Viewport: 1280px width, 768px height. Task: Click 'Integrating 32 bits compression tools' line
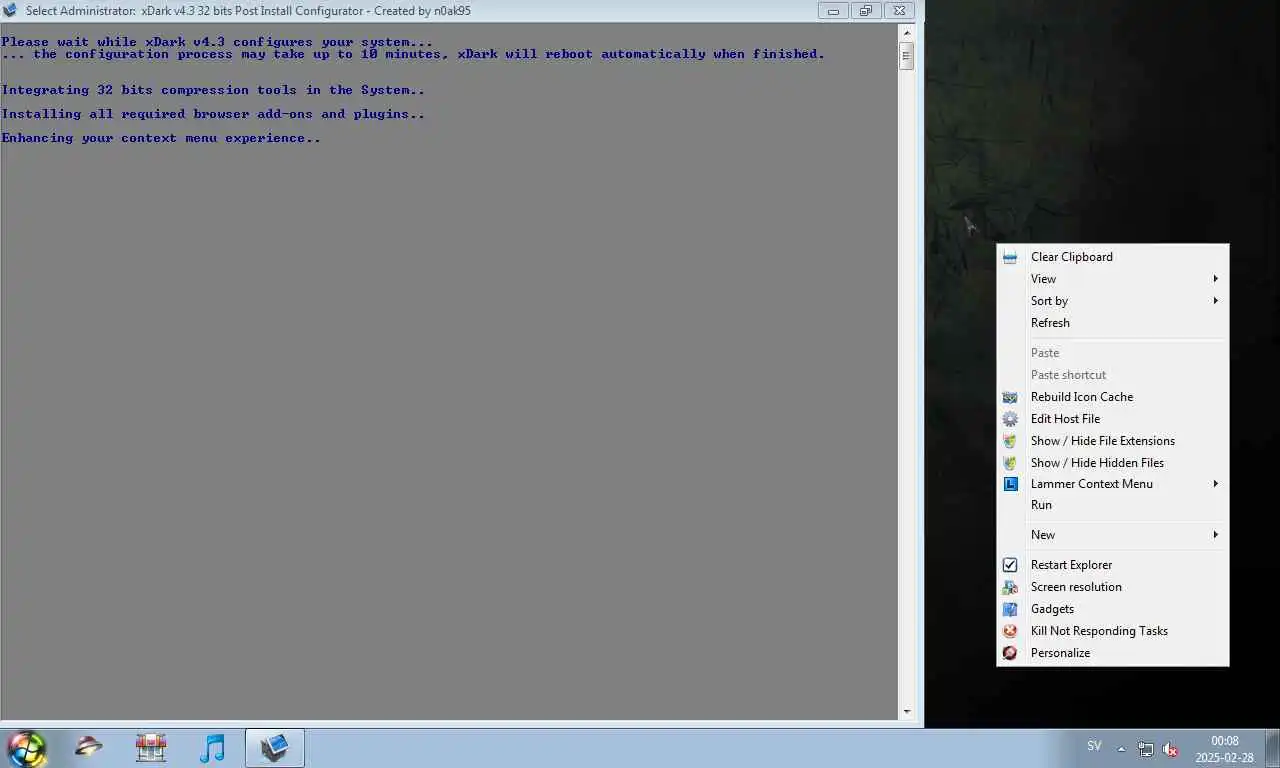pyautogui.click(x=213, y=90)
